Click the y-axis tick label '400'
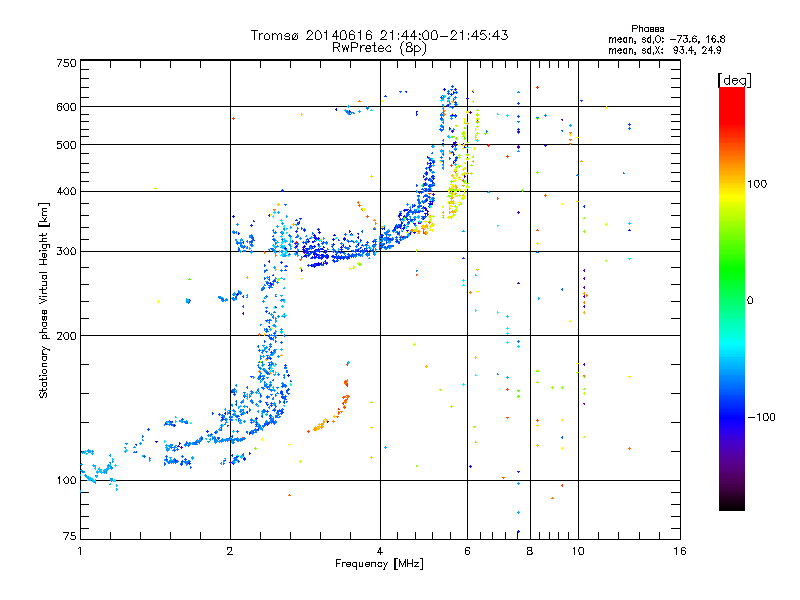 [x=66, y=192]
